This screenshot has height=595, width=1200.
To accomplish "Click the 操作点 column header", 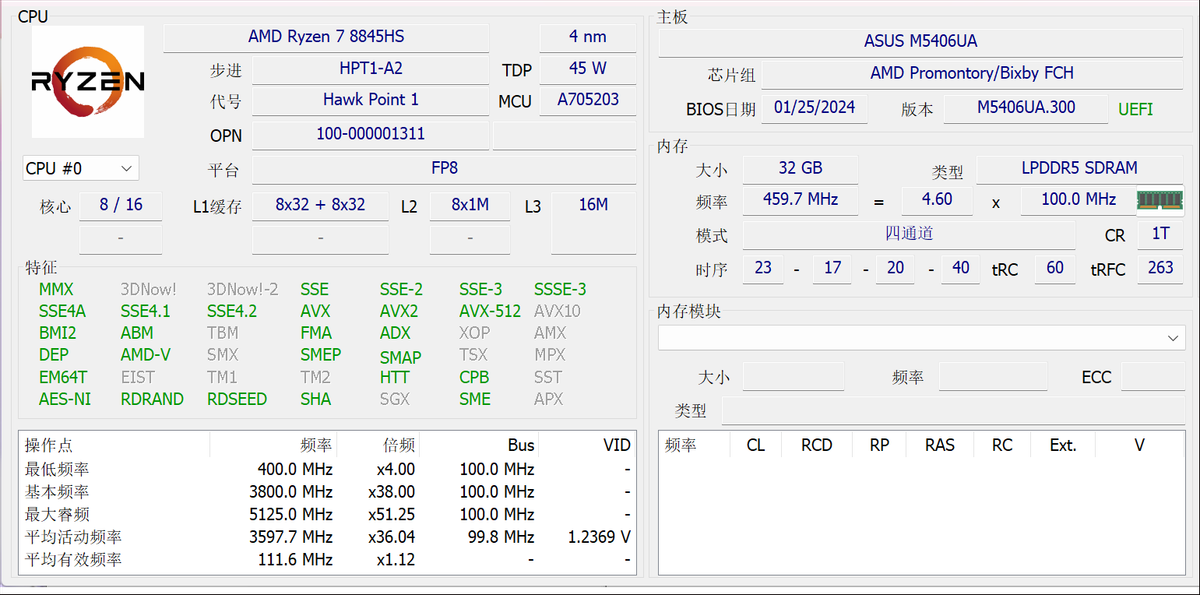I will point(49,445).
